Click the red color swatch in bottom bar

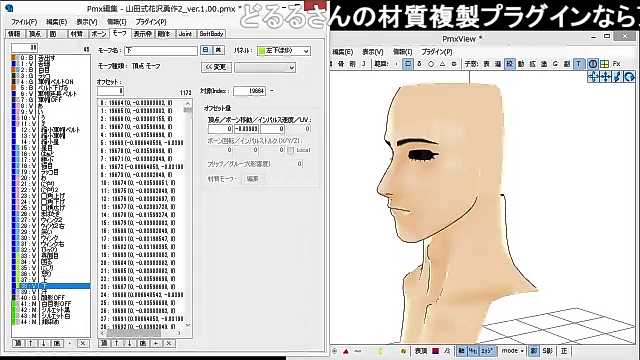tap(436, 351)
